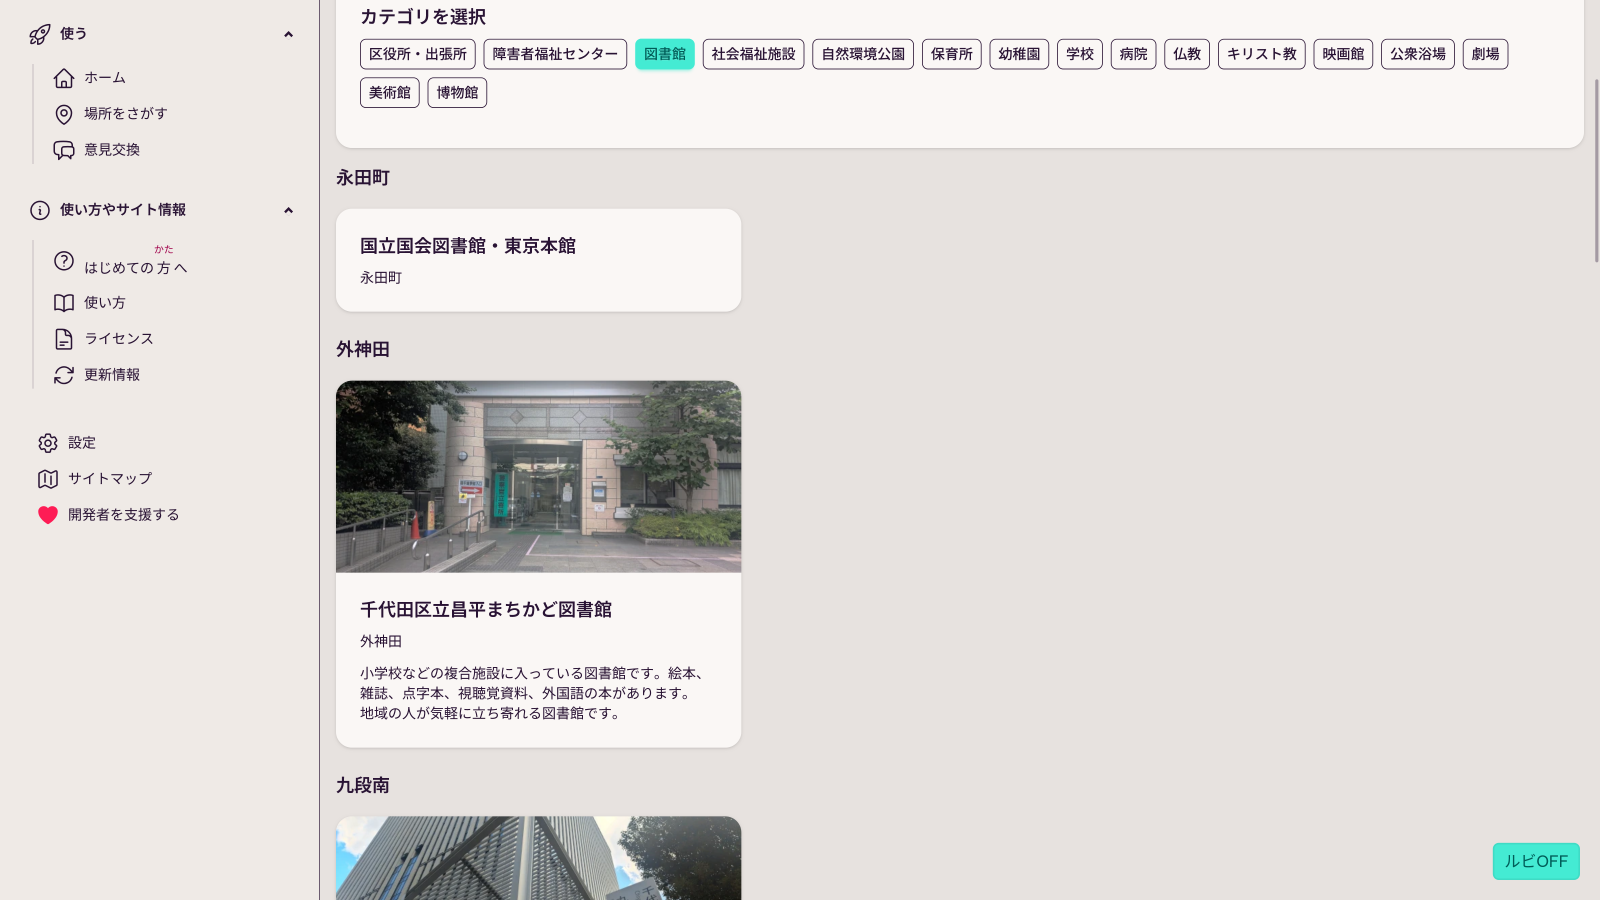Select the 仏教 category chip

click(x=1187, y=54)
